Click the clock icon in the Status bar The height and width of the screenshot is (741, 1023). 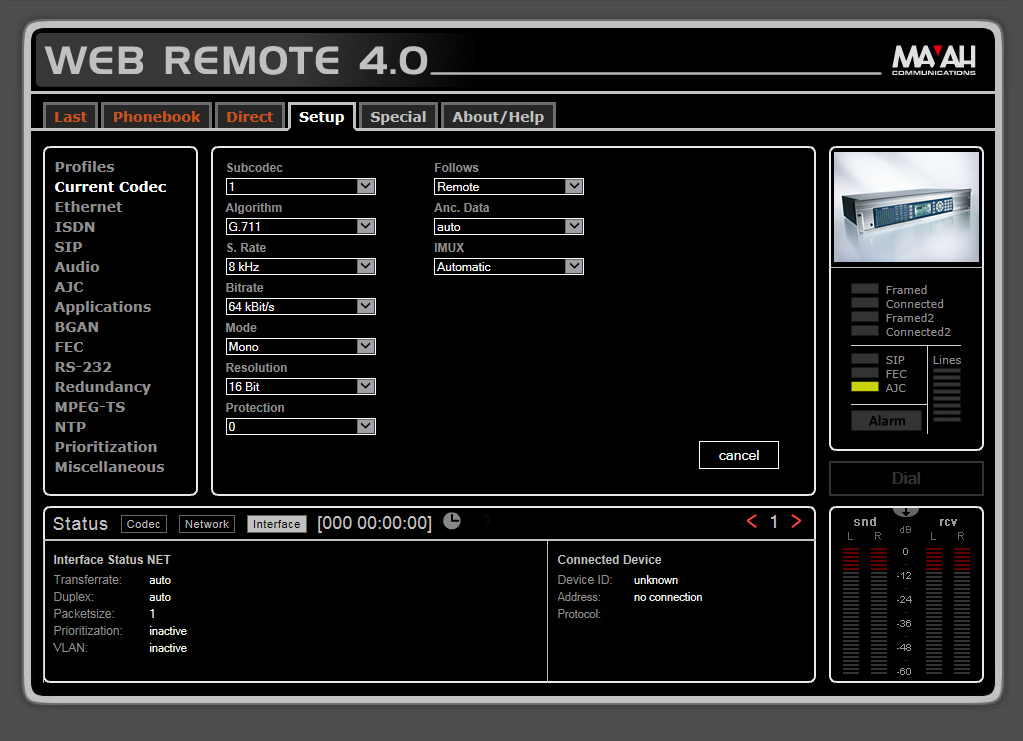coord(451,521)
